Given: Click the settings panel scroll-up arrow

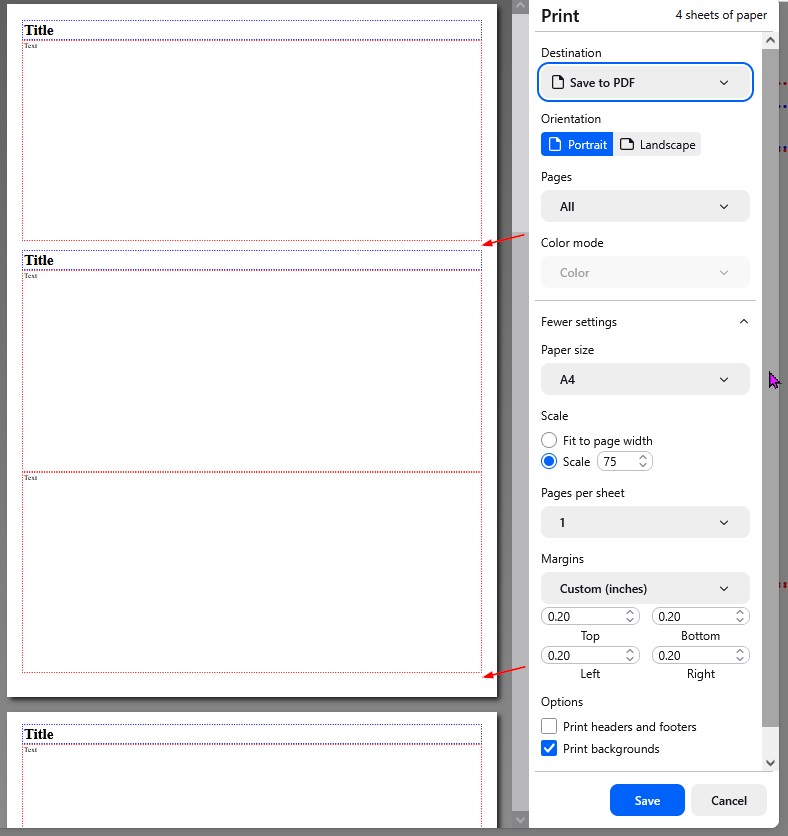Looking at the screenshot, I should coord(770,40).
